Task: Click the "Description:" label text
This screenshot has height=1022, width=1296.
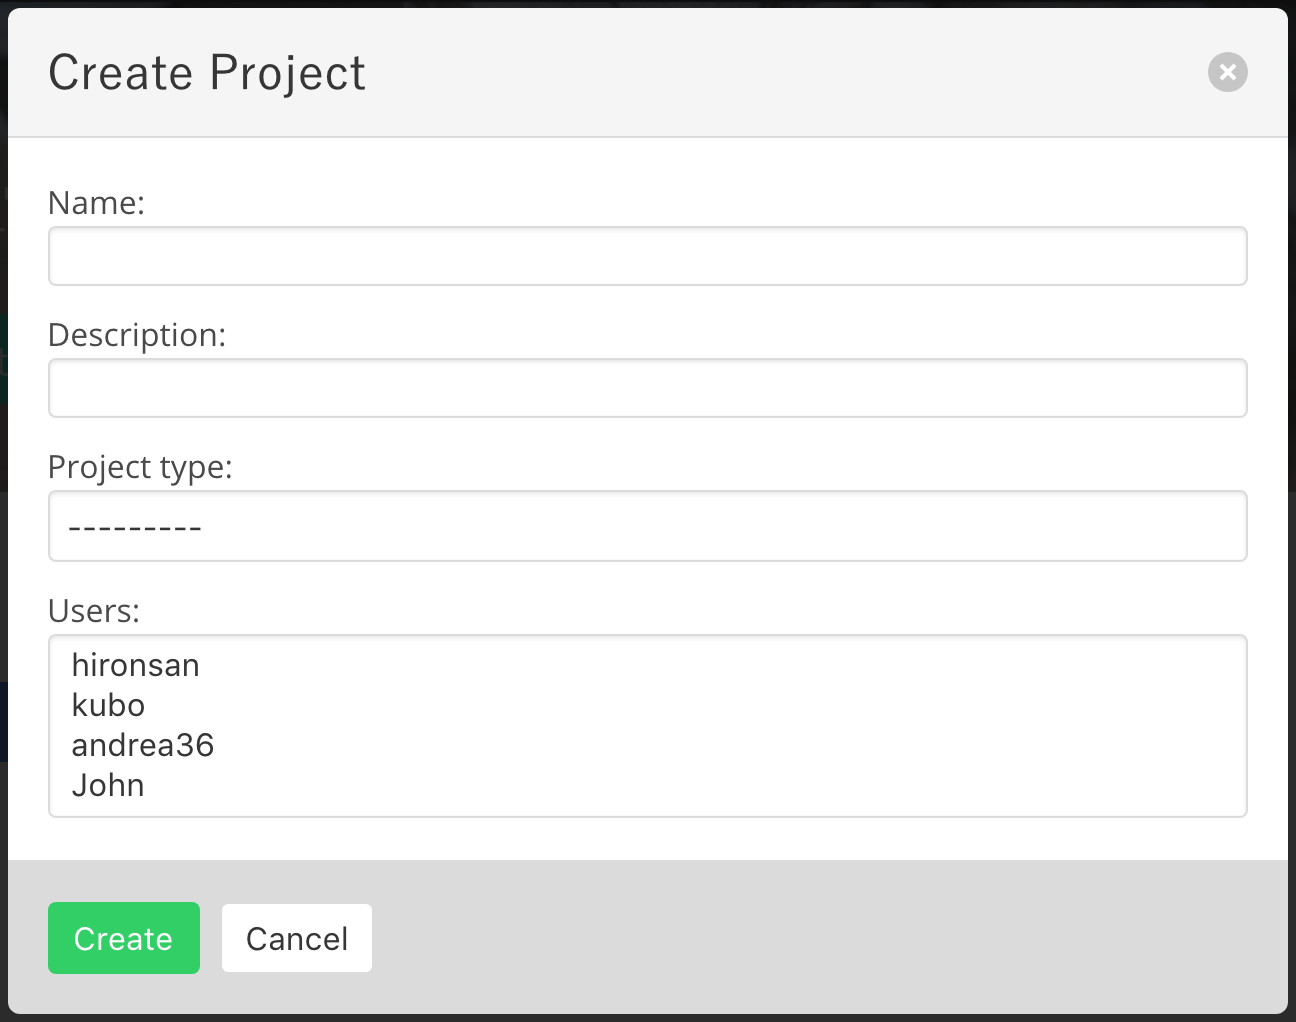Action: coord(137,335)
